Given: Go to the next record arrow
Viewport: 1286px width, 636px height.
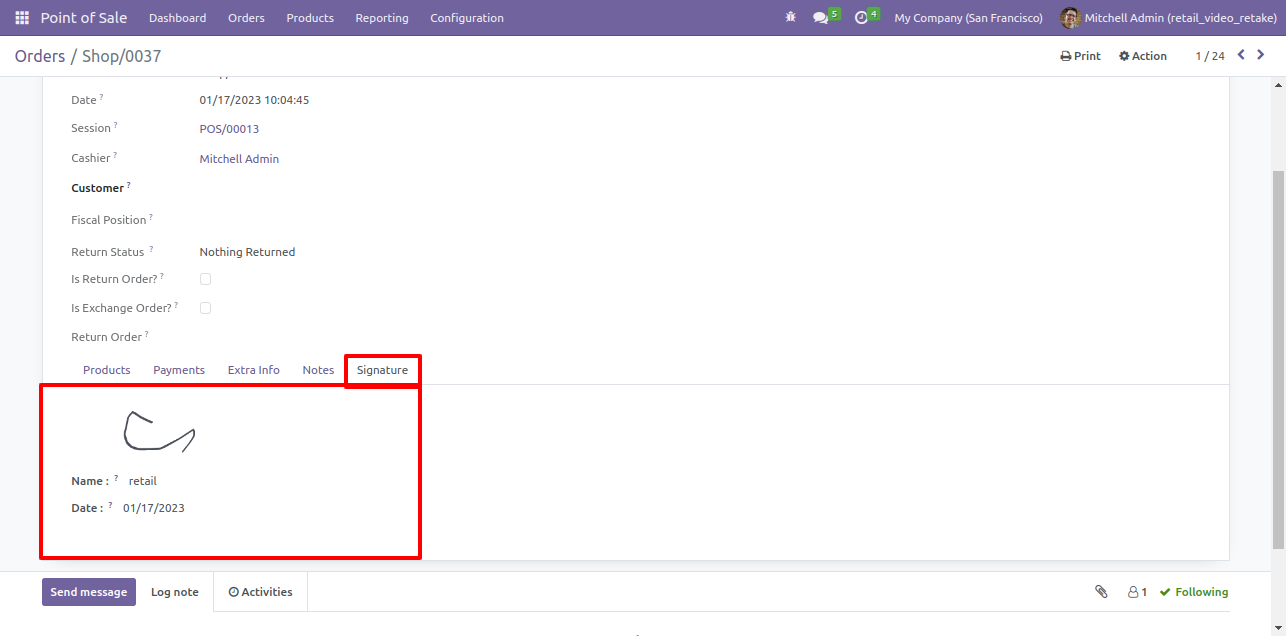Looking at the screenshot, I should coord(1261,55).
